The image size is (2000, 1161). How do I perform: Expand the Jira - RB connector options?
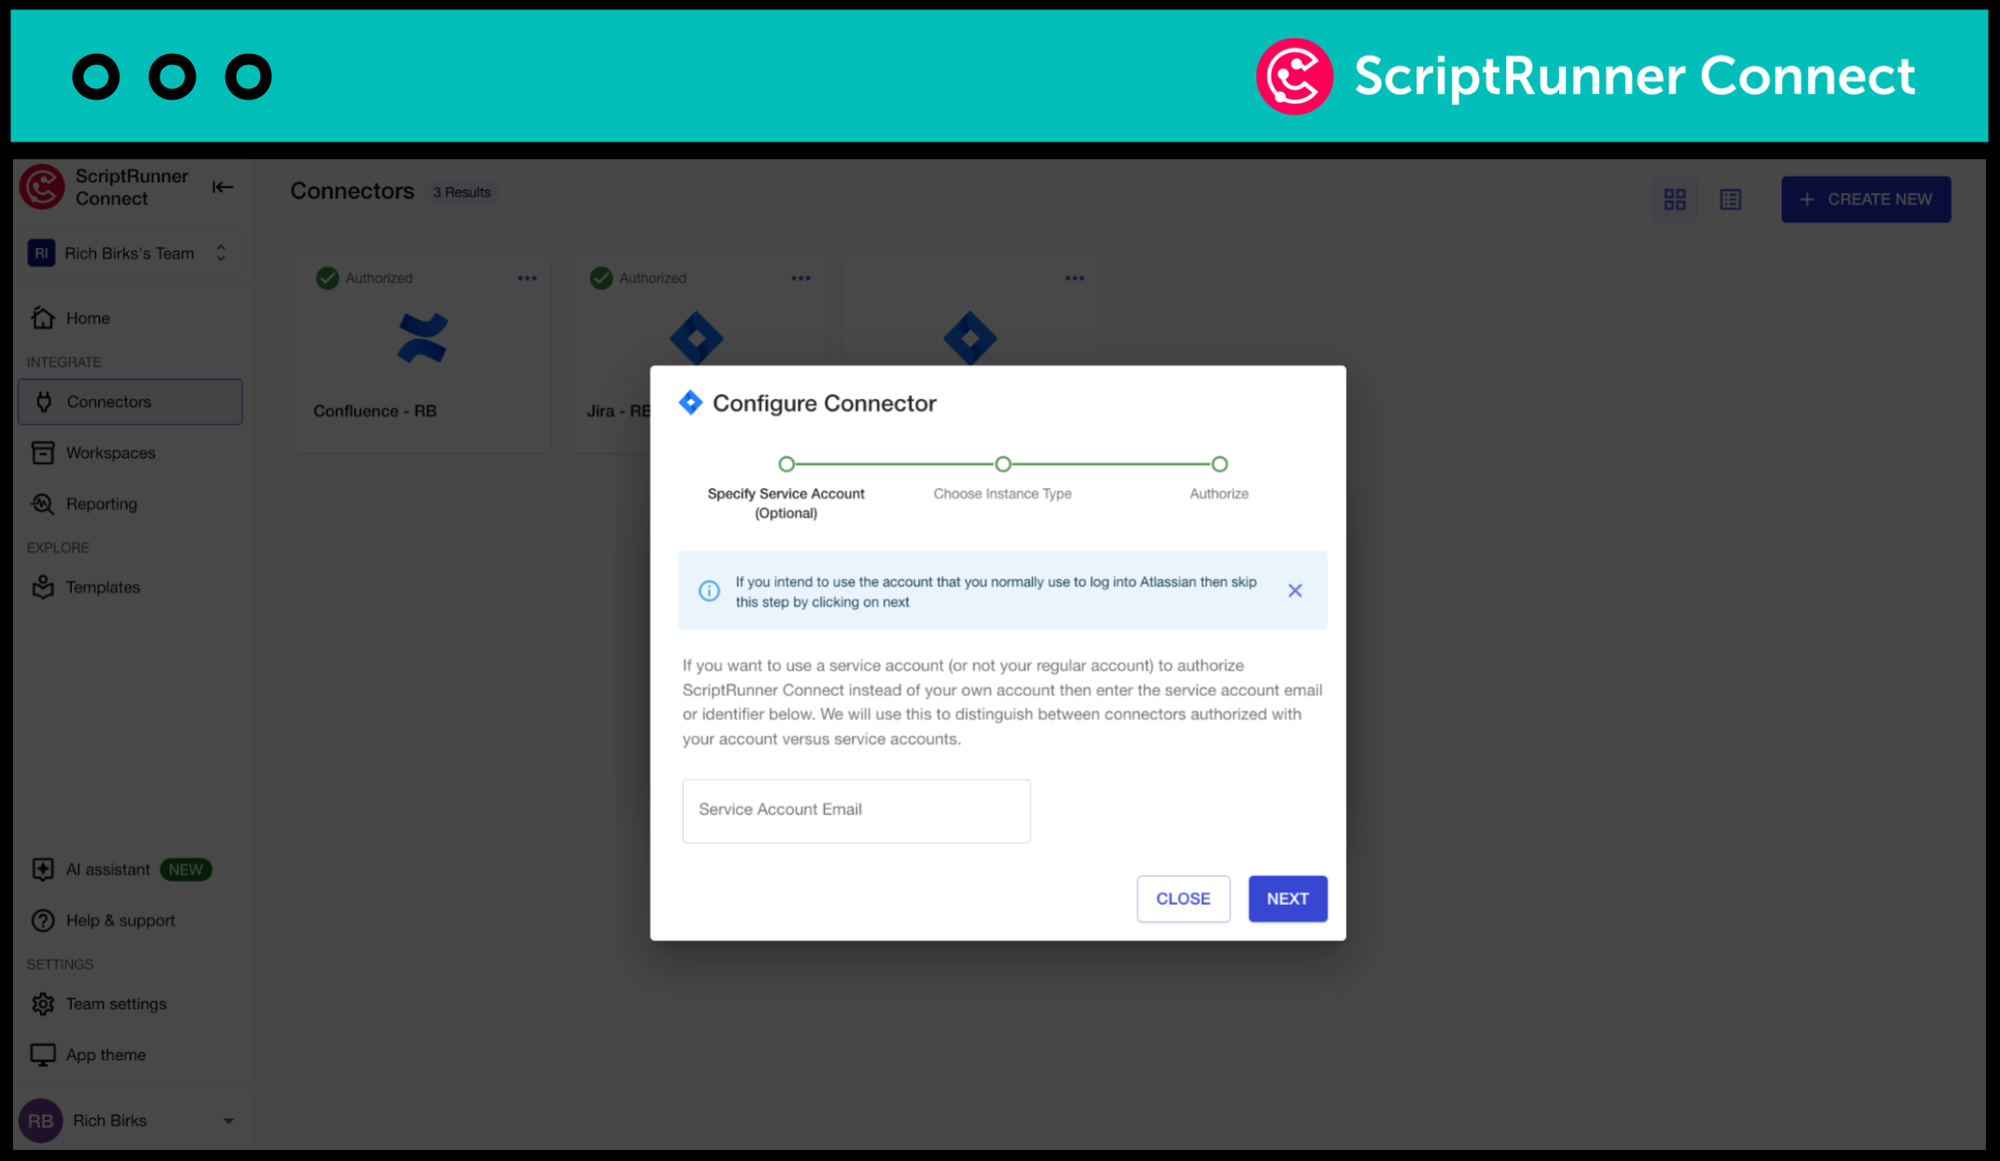[802, 278]
